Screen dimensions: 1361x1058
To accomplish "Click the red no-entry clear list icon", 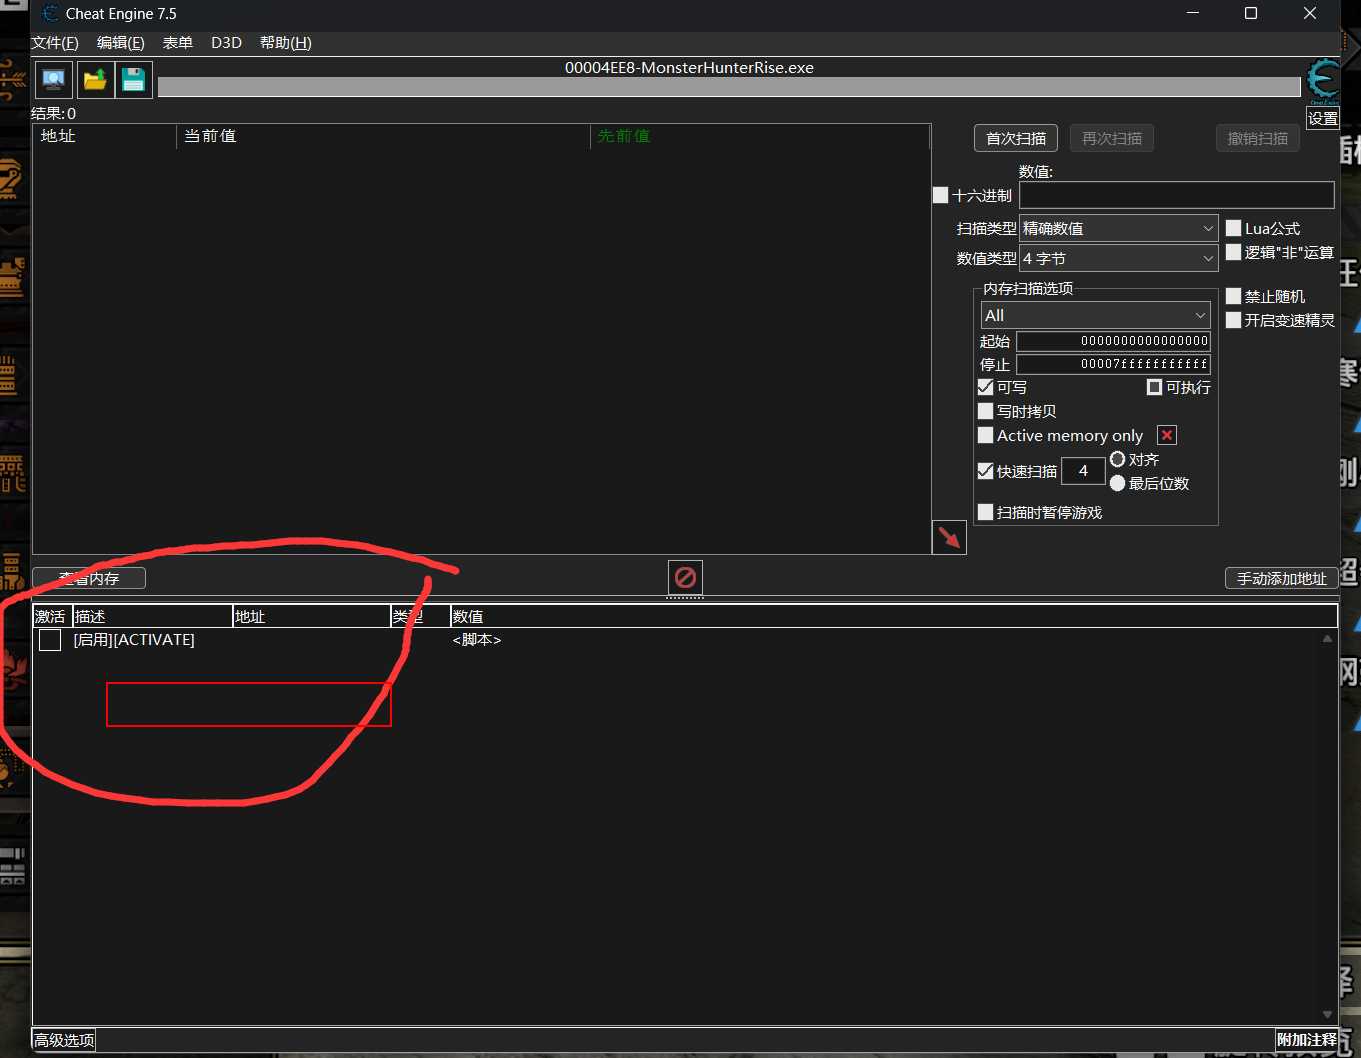I will [685, 577].
